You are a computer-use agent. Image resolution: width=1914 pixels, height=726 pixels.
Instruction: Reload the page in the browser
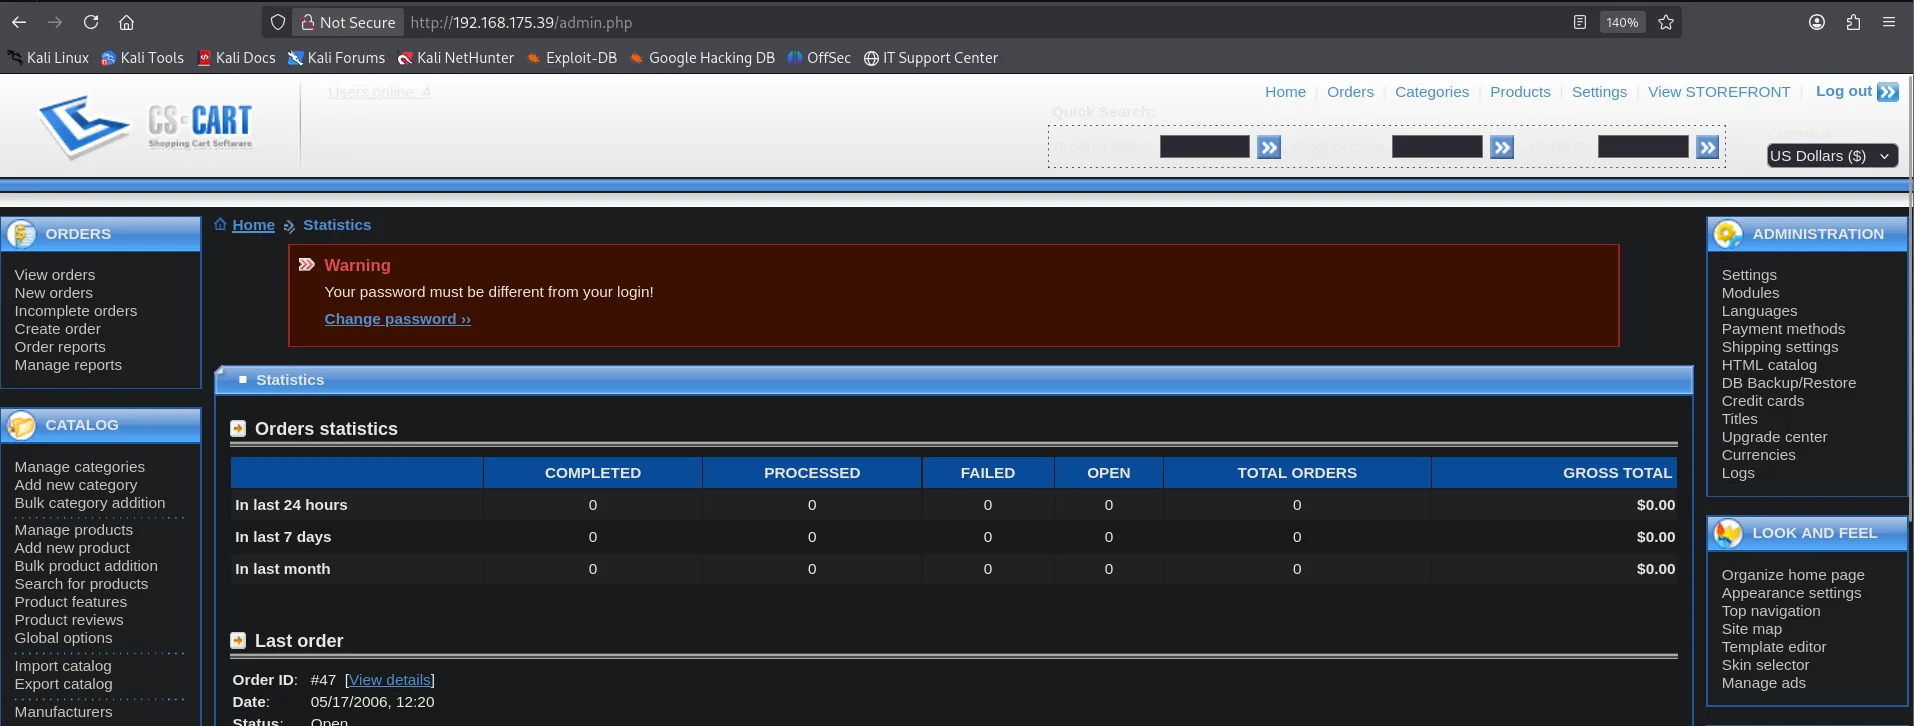(91, 22)
